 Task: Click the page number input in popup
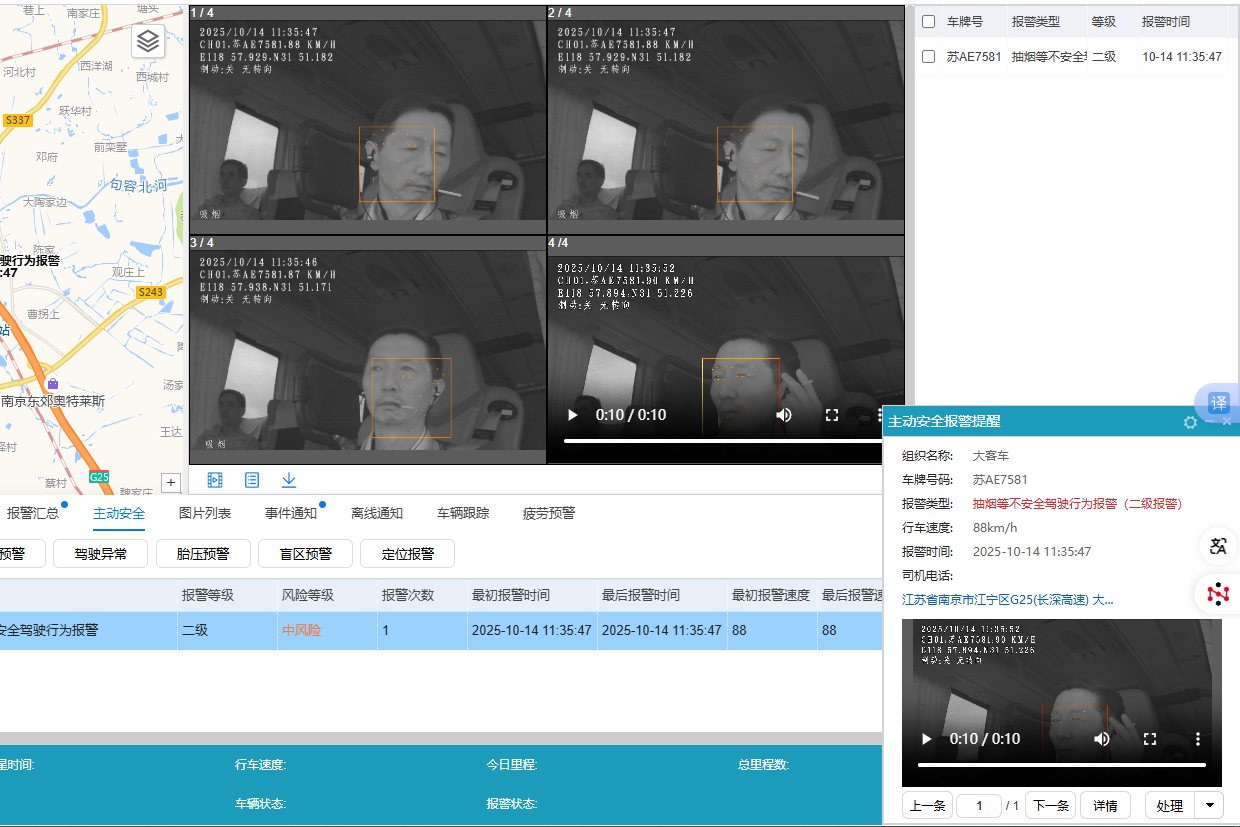click(979, 805)
